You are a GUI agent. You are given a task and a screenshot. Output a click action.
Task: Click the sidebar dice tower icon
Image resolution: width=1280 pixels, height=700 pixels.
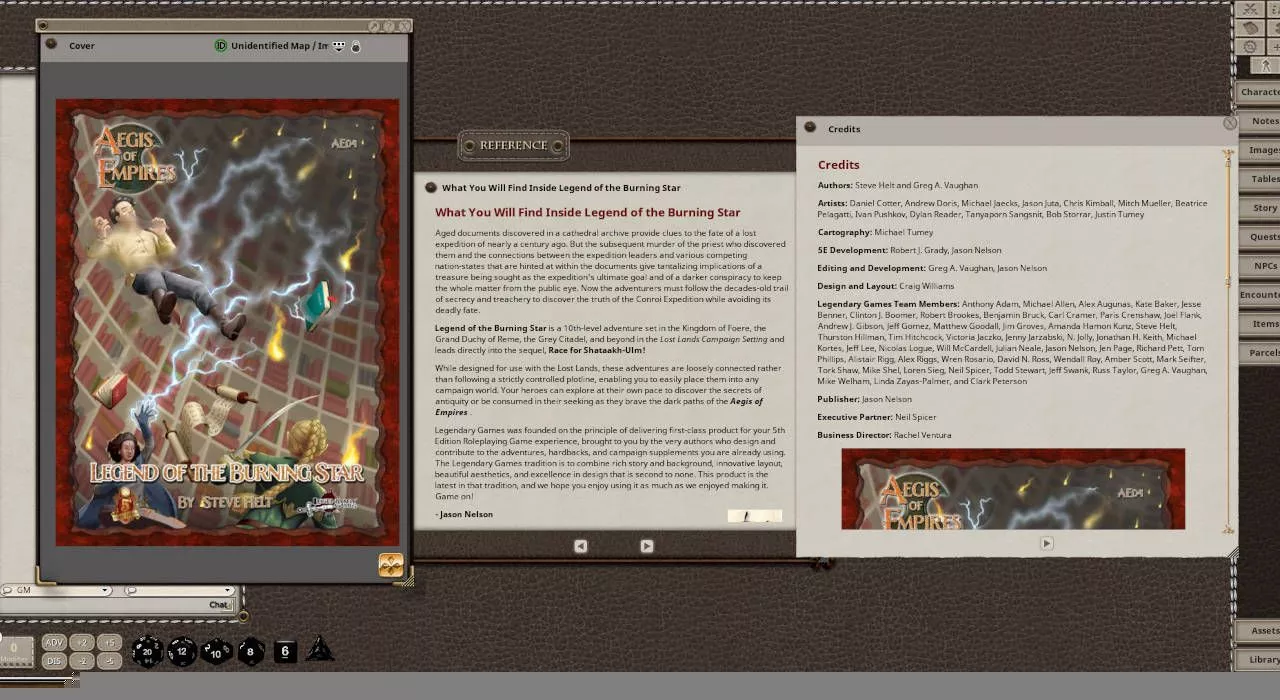[x=1250, y=28]
